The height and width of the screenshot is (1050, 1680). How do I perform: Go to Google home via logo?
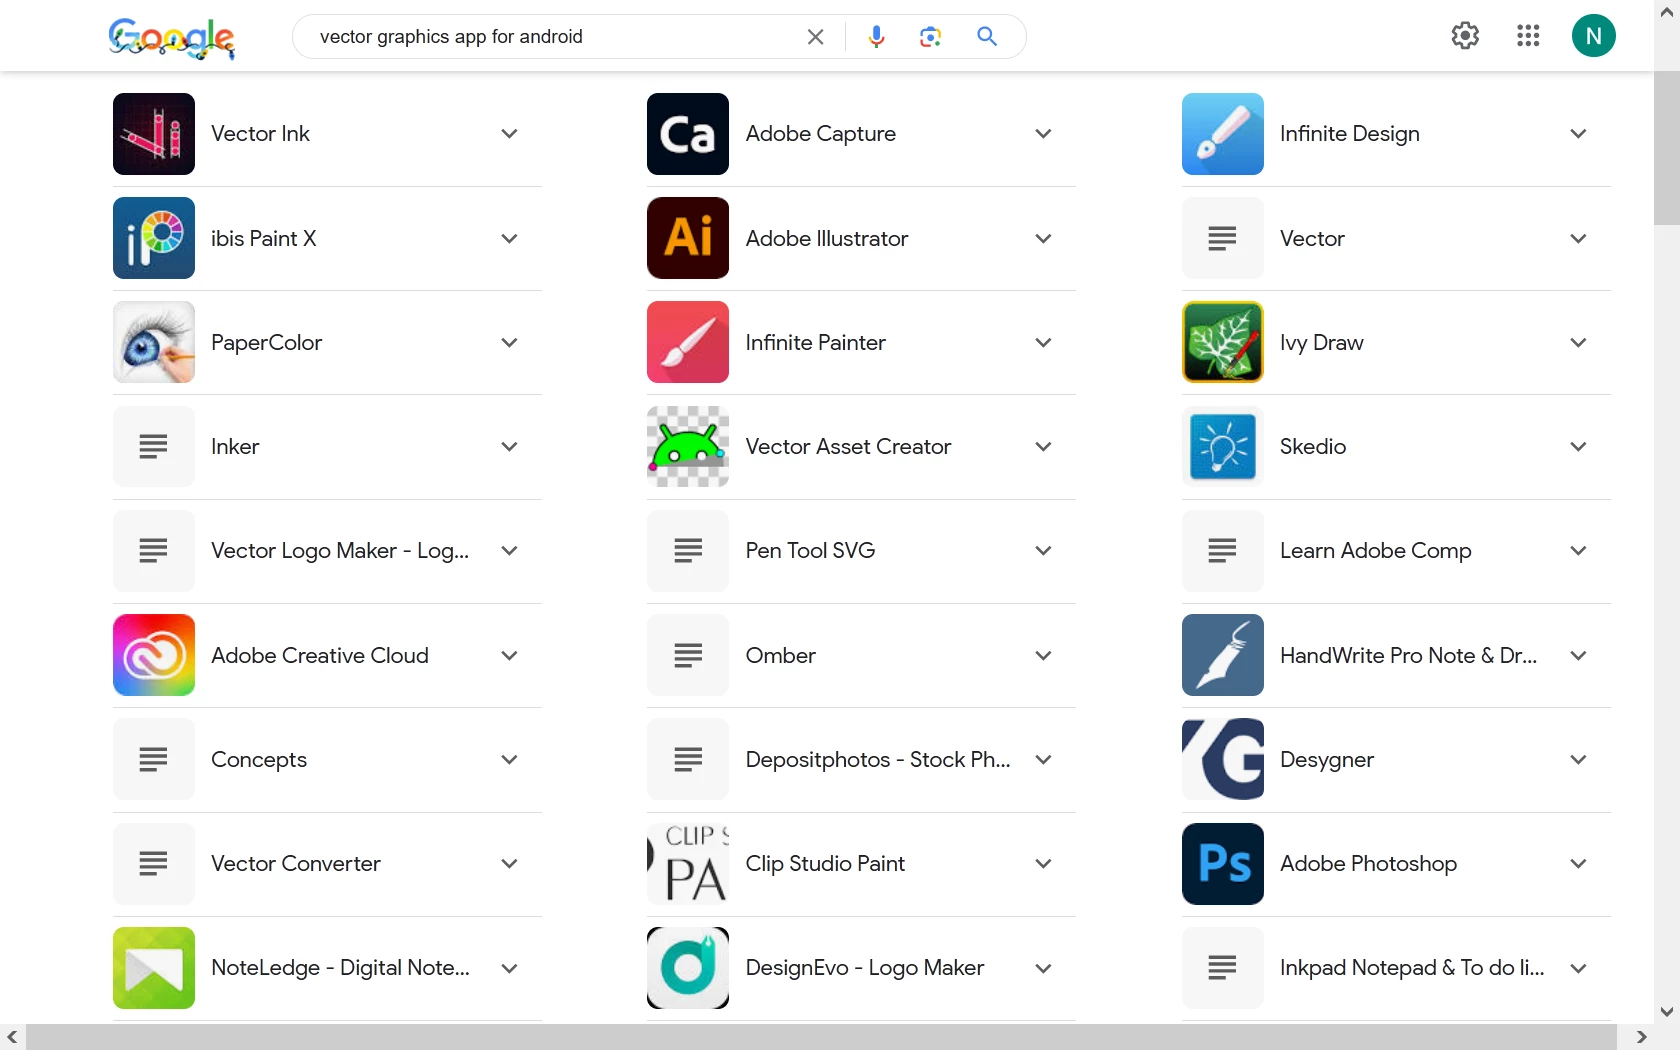(172, 38)
